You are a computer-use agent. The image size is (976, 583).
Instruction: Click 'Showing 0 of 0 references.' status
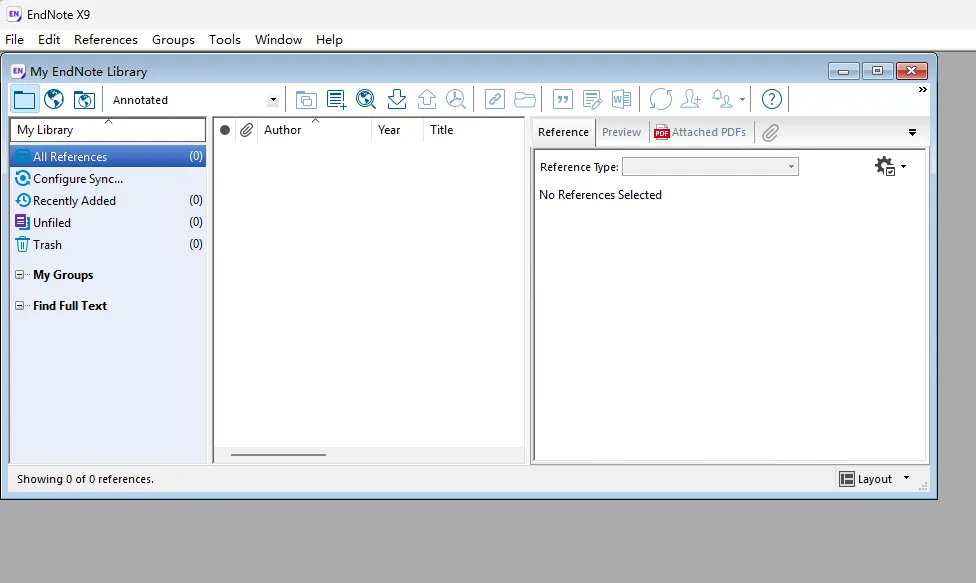tap(85, 479)
